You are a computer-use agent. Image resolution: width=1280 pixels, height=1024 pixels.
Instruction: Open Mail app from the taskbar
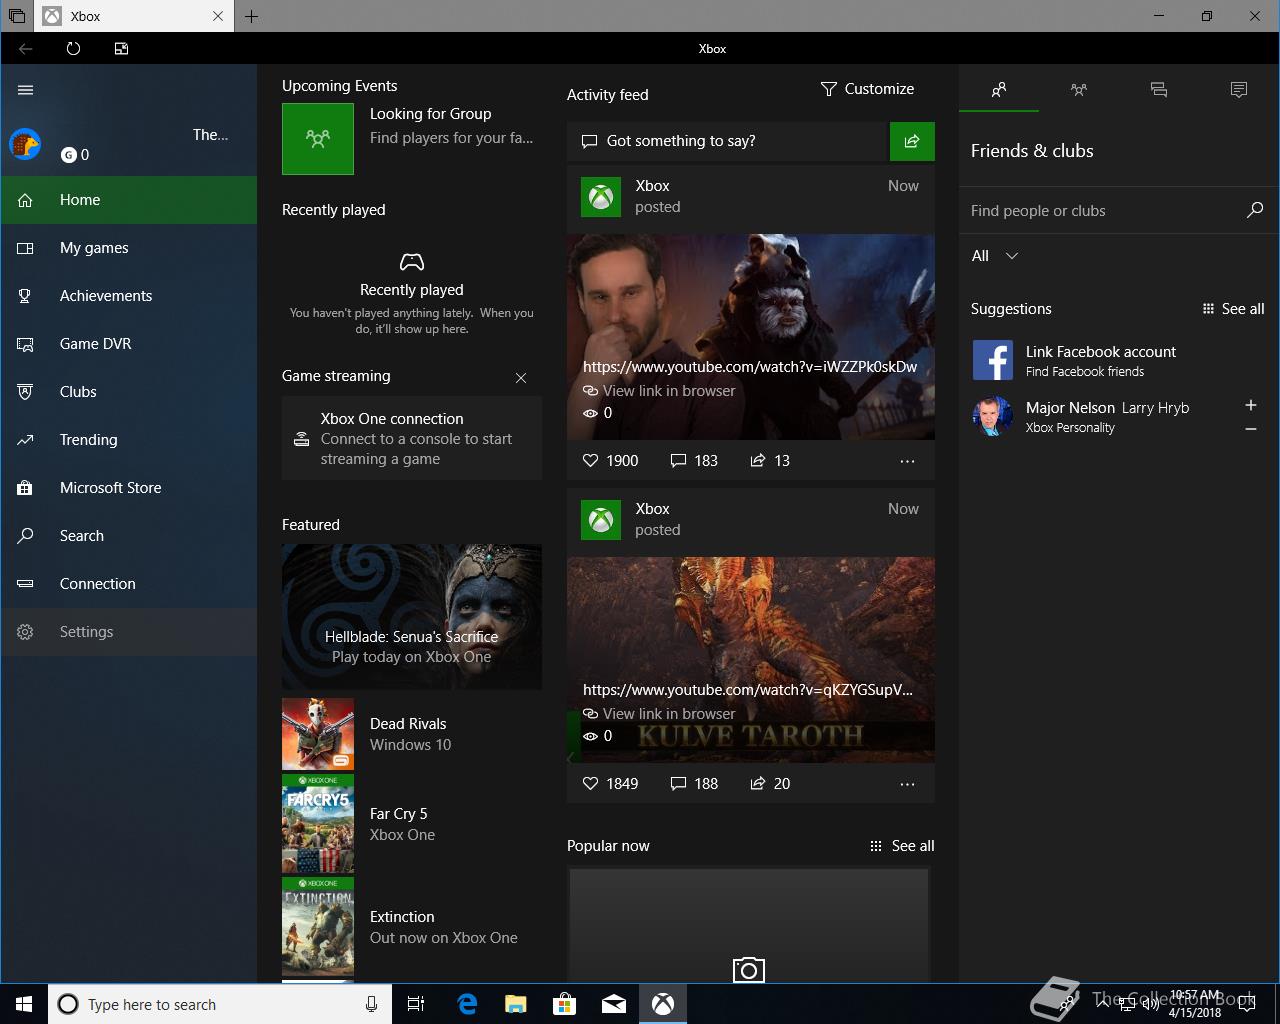614,1004
